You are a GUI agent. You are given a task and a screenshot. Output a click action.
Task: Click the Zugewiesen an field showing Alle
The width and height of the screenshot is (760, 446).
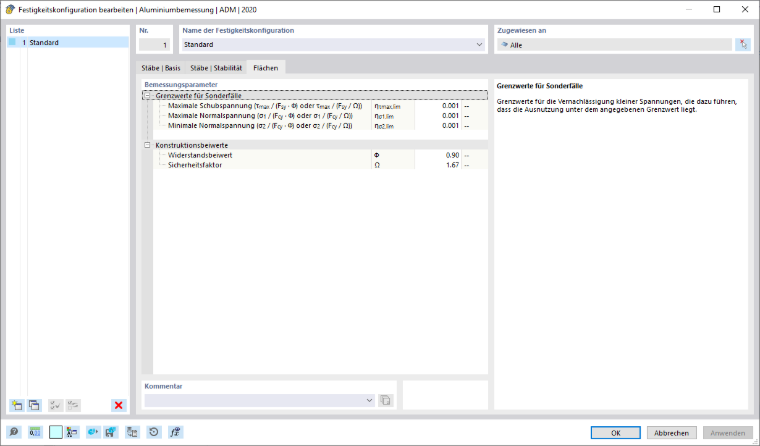pos(615,45)
